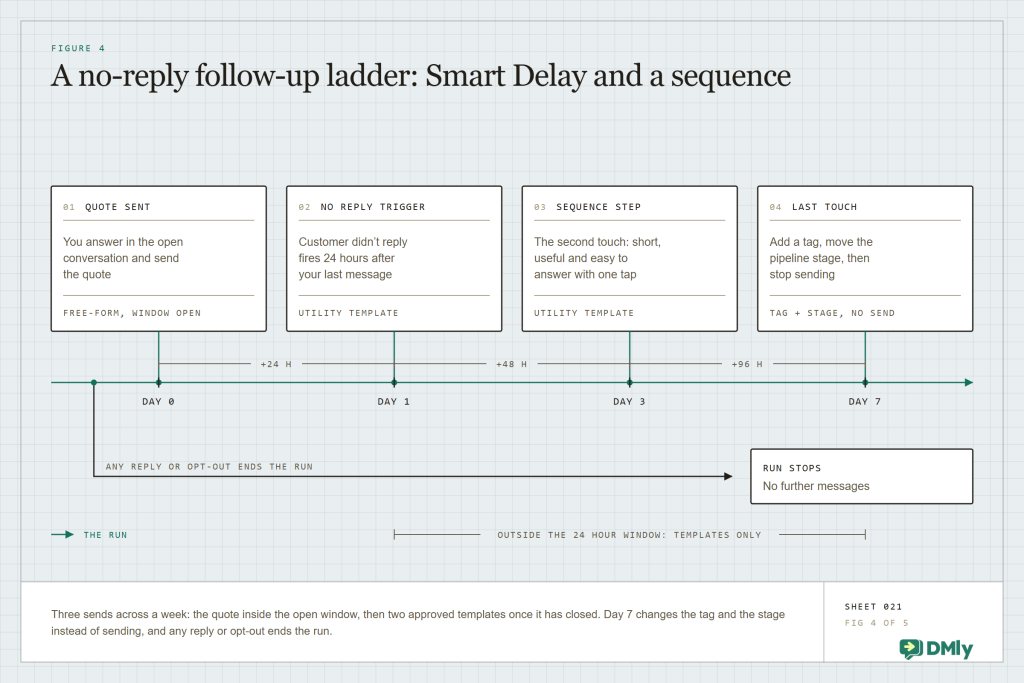This screenshot has width=1024, height=683.
Task: Click 'The second touch: short' description
Action: click(598, 258)
